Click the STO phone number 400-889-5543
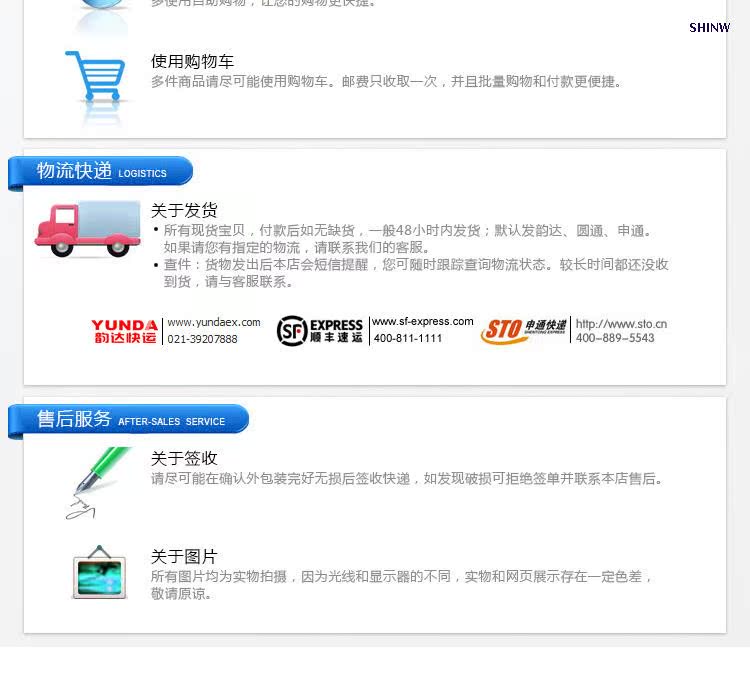Viewport: 750px width, 680px height. 615,338
